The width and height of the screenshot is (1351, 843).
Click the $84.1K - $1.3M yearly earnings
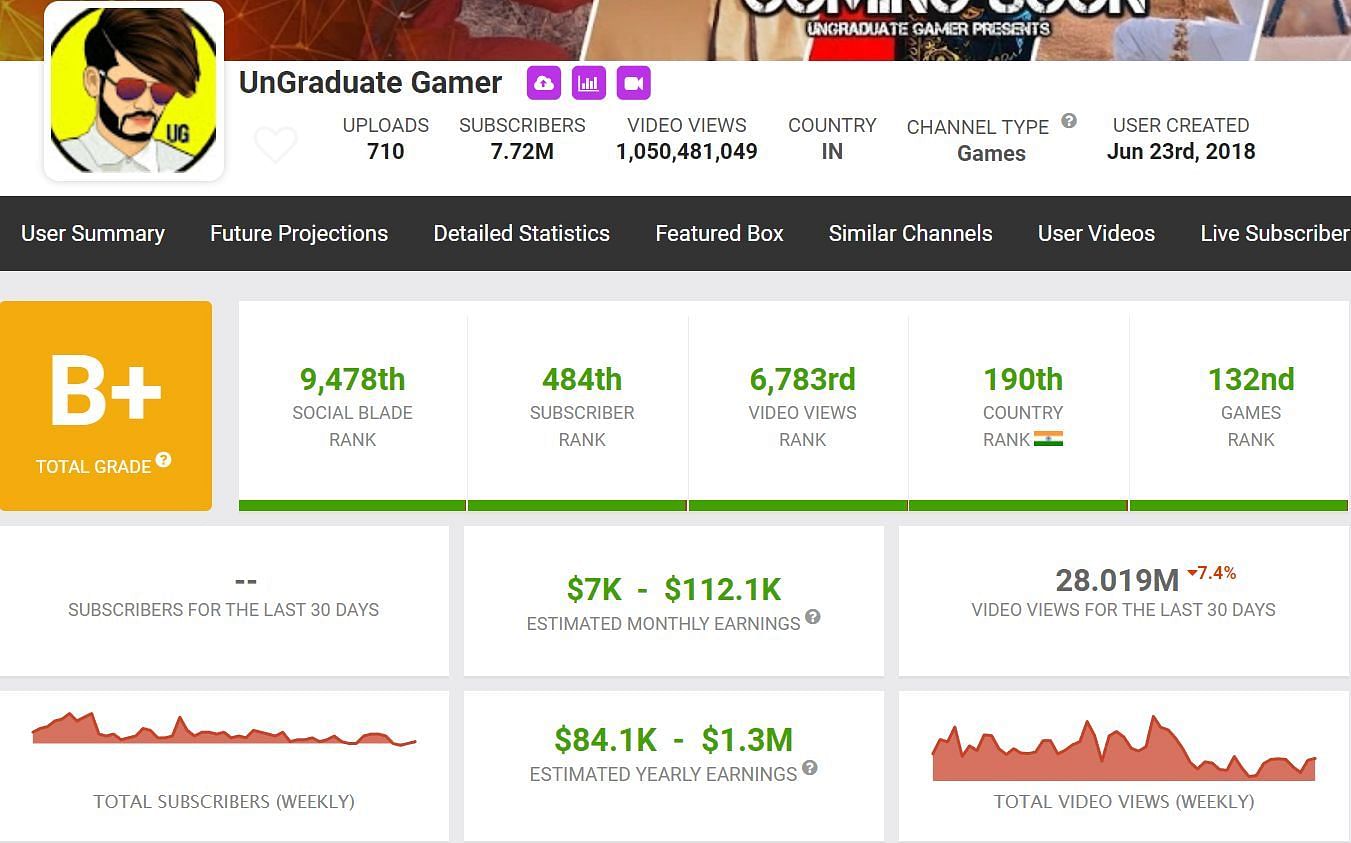click(674, 740)
